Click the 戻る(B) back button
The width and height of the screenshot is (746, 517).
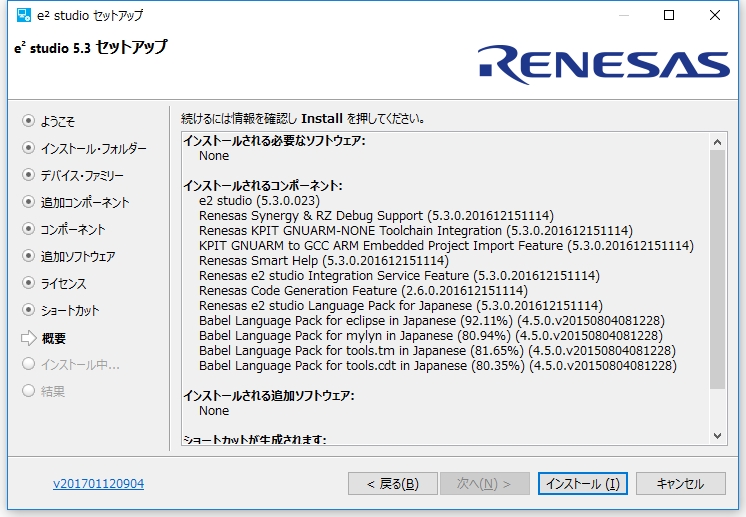(x=393, y=484)
